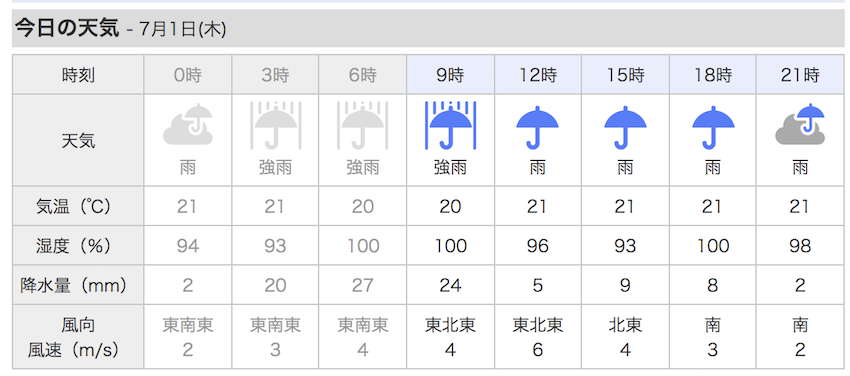The height and width of the screenshot is (376, 850).
Task: Select the 9時 column header
Action: pos(450,75)
